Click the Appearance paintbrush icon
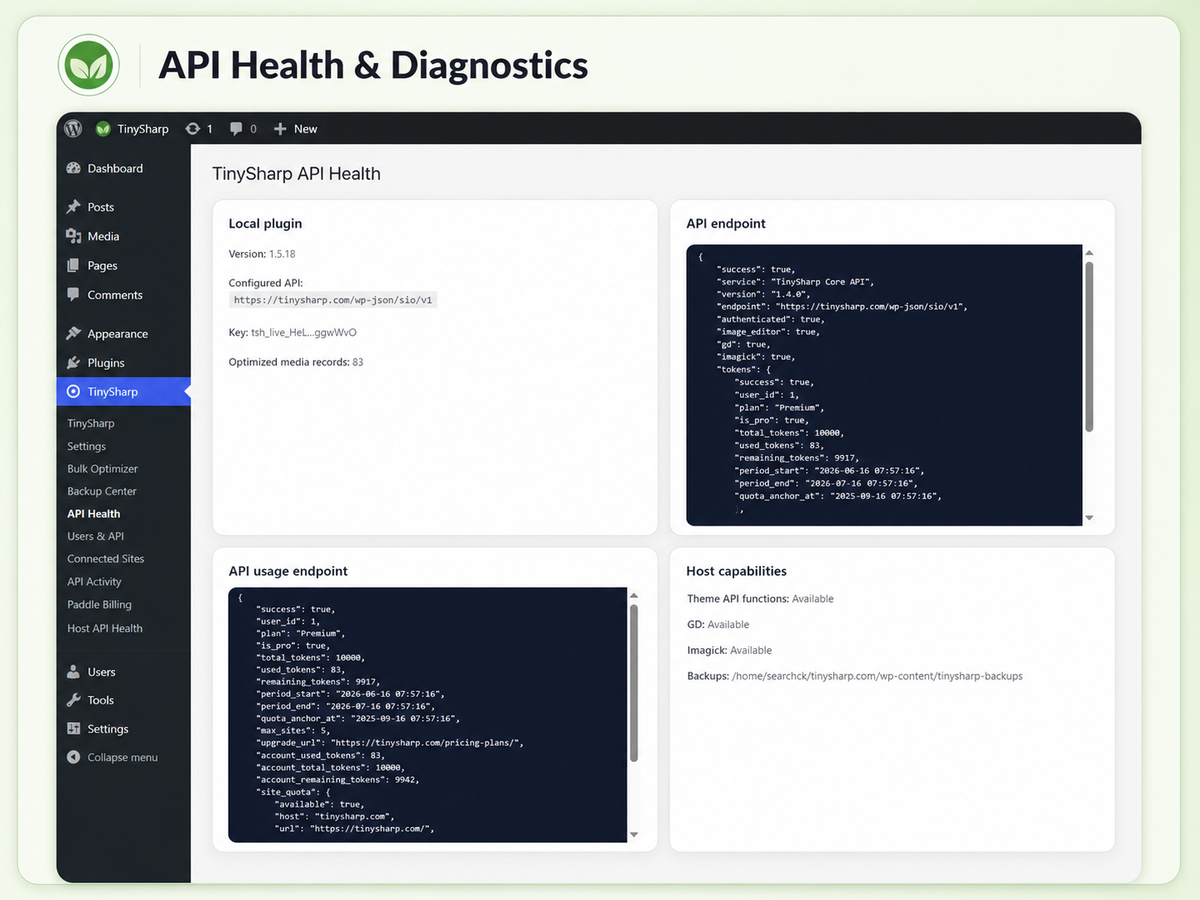1200x900 pixels. [x=73, y=333]
